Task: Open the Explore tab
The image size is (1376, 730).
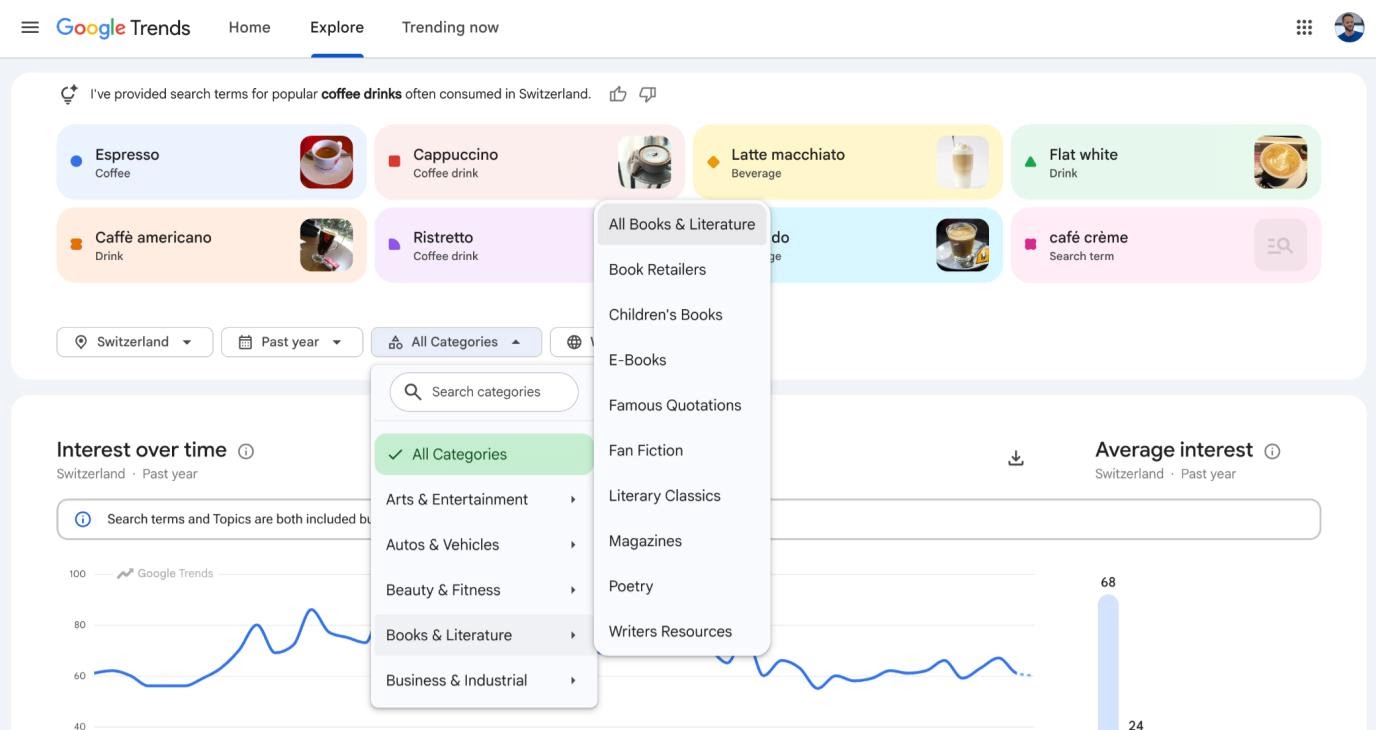Action: pyautogui.click(x=337, y=27)
